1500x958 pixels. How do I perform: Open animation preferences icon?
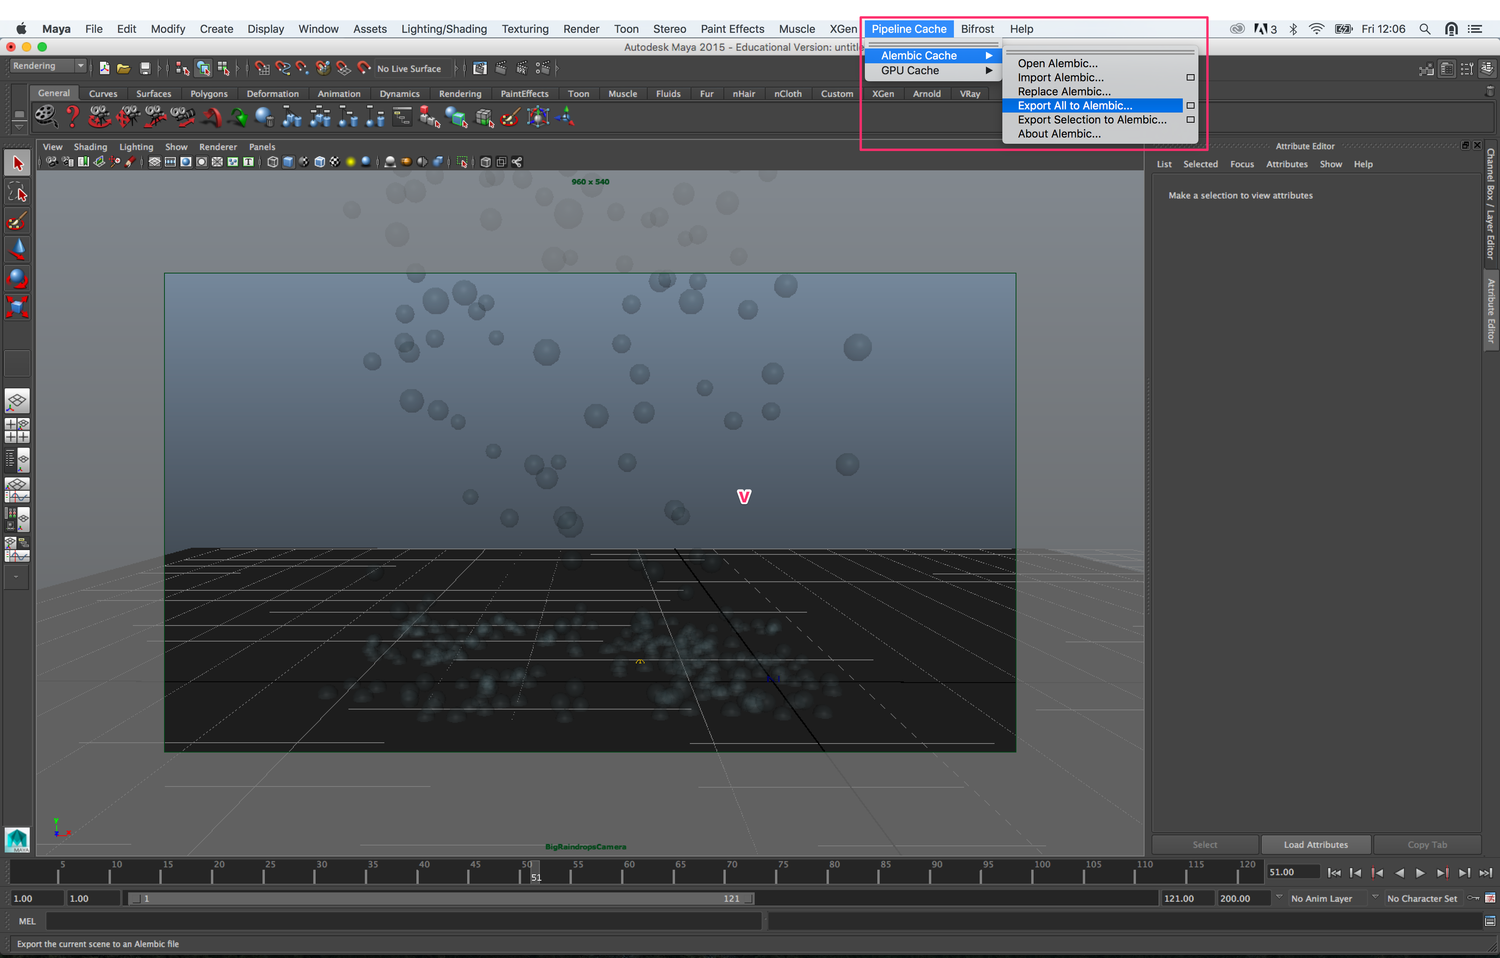pyautogui.click(x=1490, y=898)
